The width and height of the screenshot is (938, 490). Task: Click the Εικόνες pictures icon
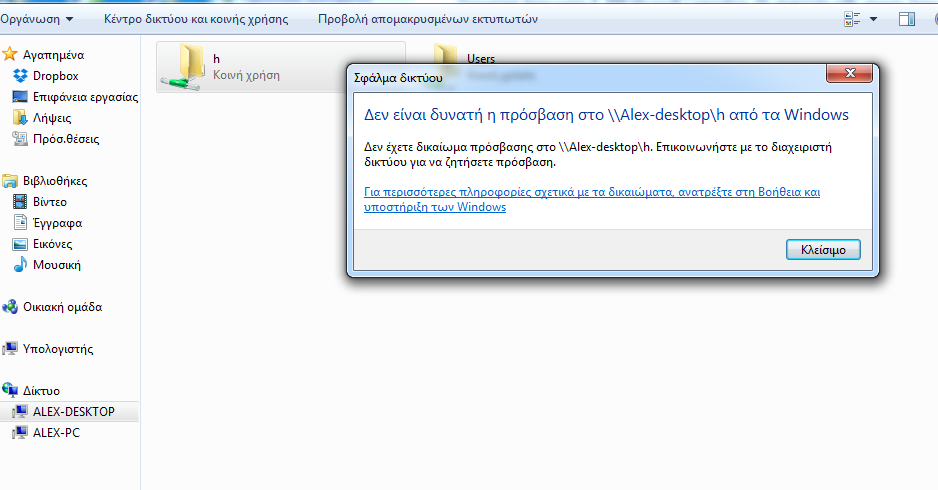pos(20,244)
